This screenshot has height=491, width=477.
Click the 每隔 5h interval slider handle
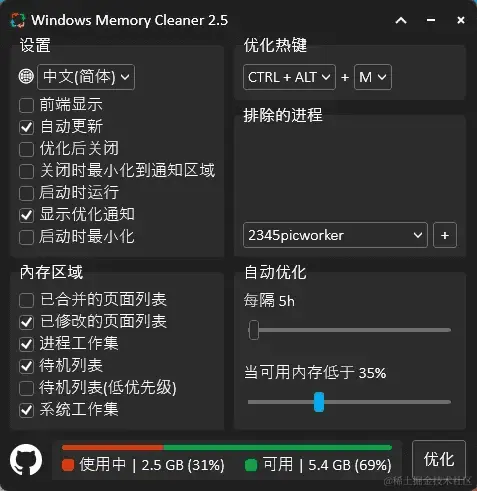[x=254, y=330]
